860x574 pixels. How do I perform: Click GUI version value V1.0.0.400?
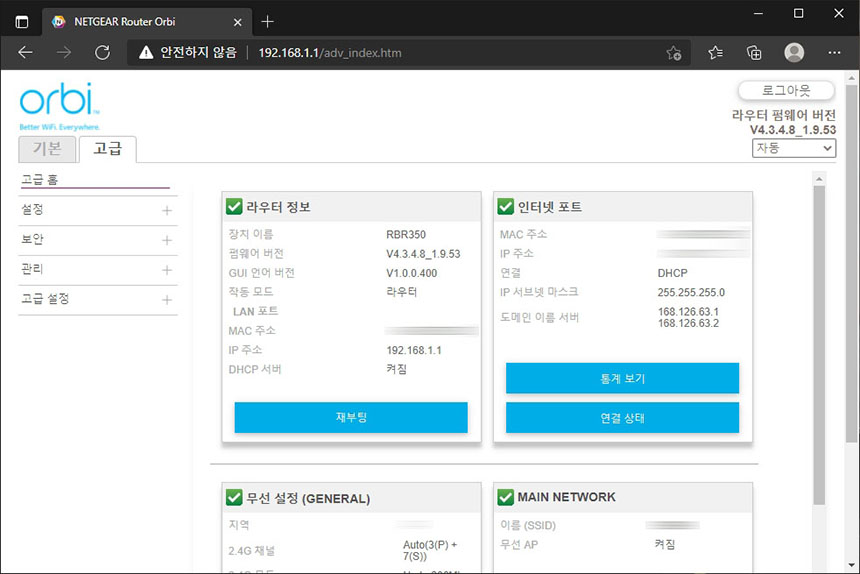coord(411,273)
